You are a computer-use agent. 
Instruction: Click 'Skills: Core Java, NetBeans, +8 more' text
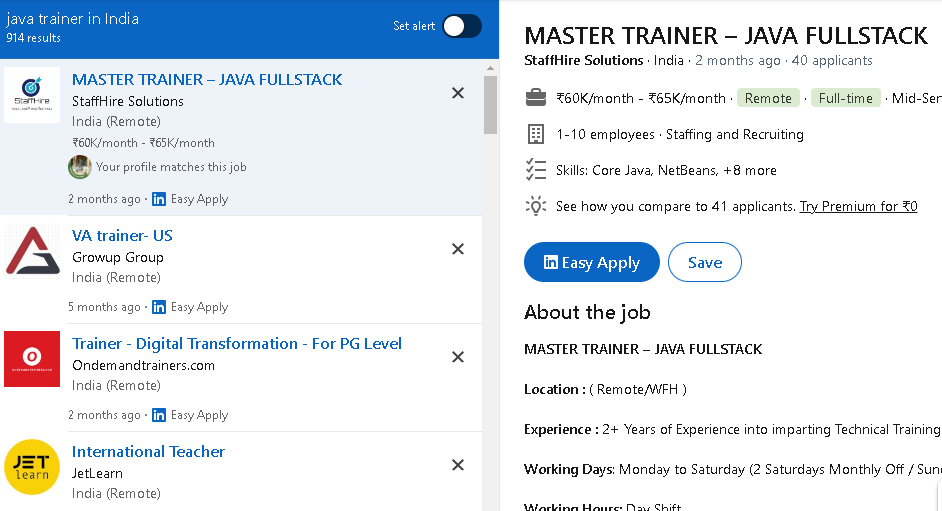point(666,171)
